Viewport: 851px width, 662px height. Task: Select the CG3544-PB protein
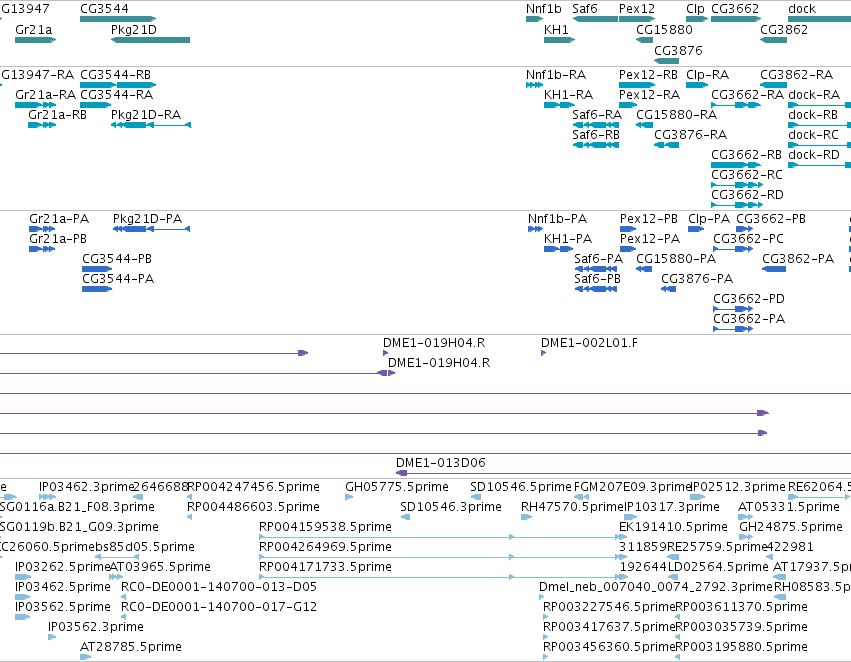[x=97, y=269]
